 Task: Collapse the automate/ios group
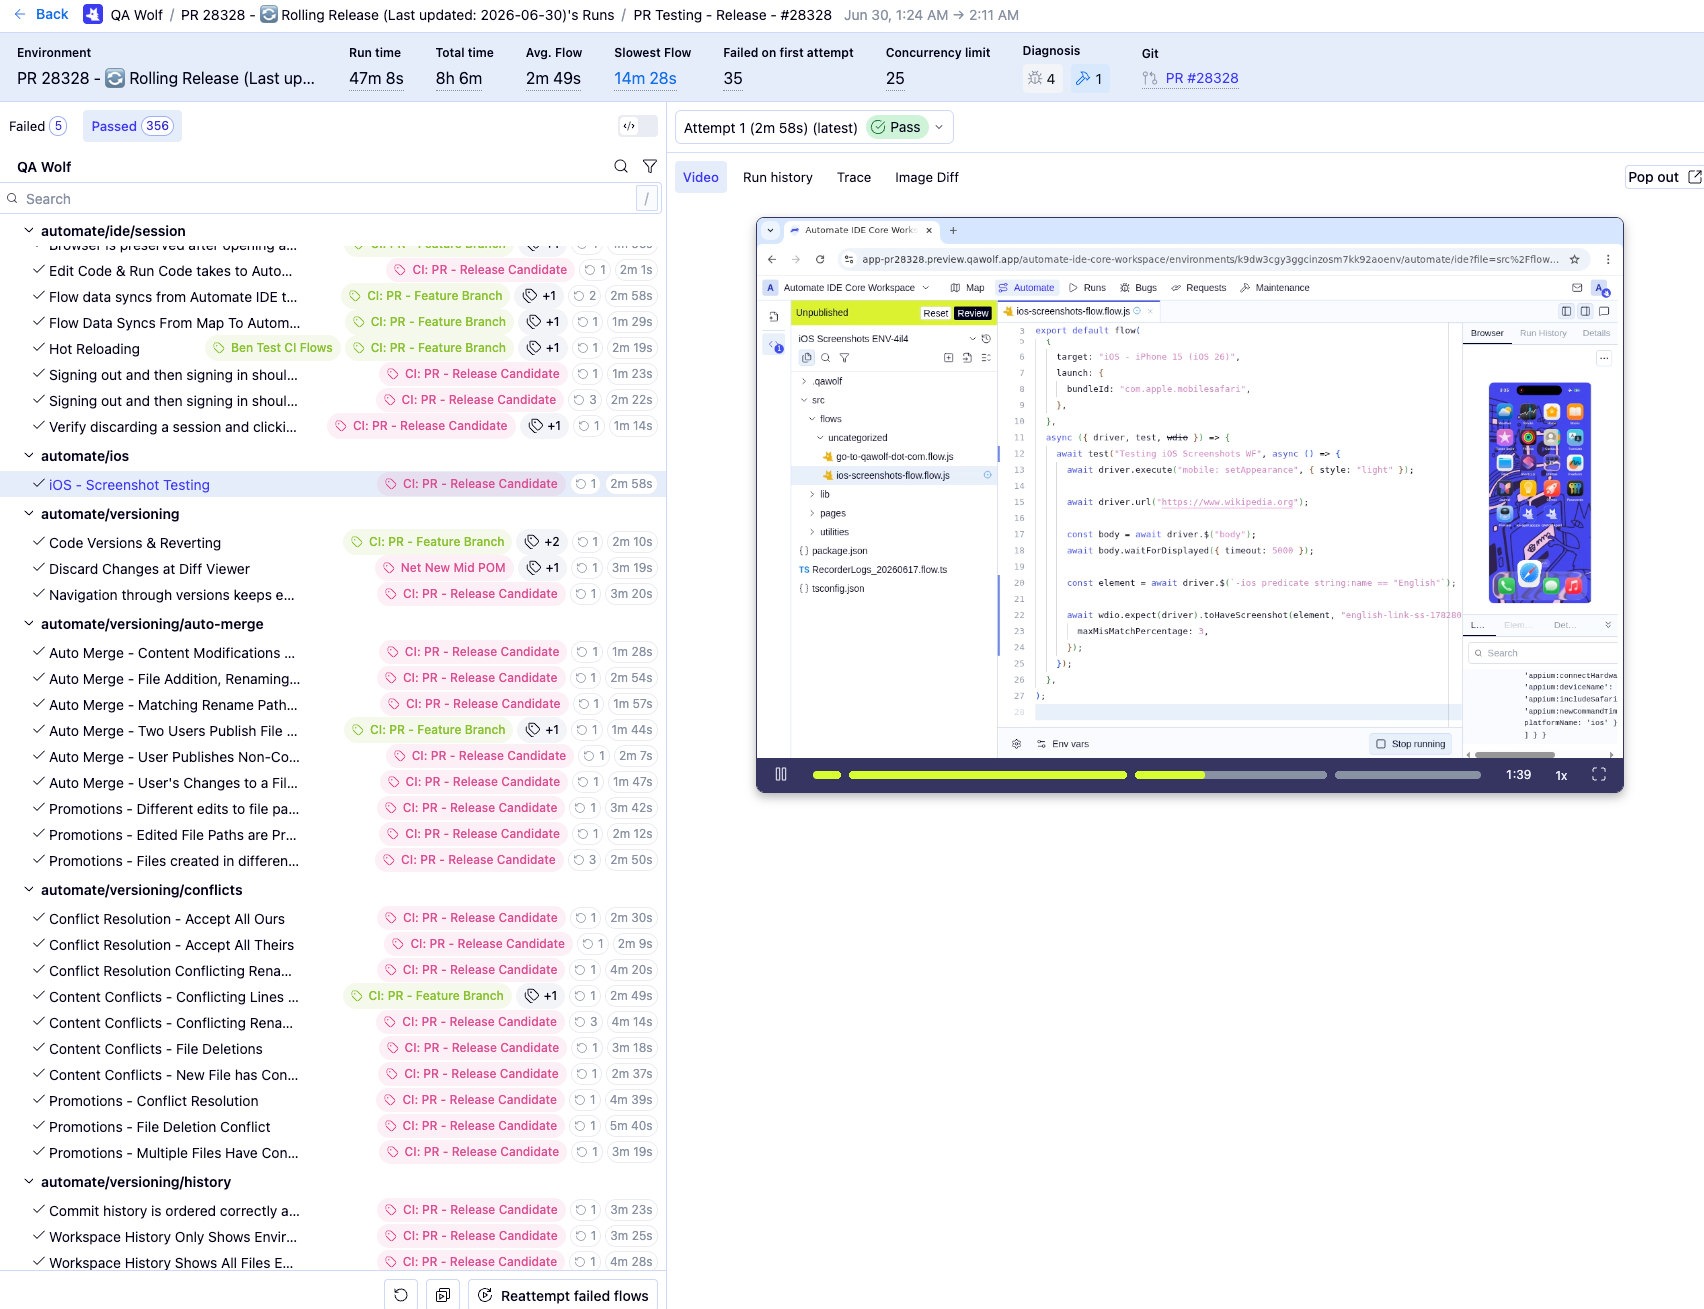point(28,455)
